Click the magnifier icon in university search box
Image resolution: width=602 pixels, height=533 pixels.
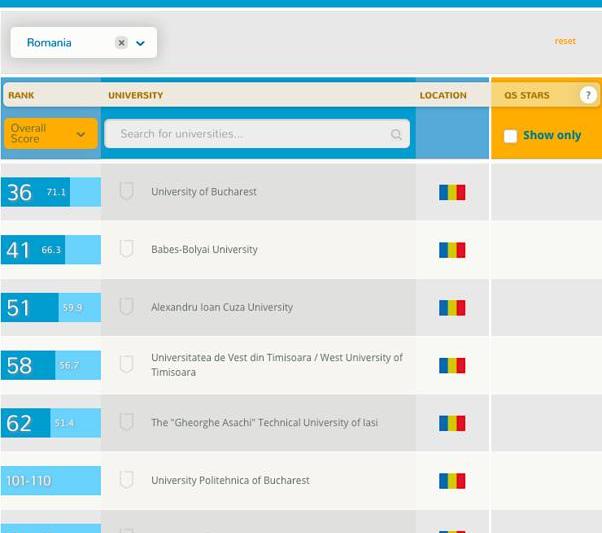click(x=396, y=134)
